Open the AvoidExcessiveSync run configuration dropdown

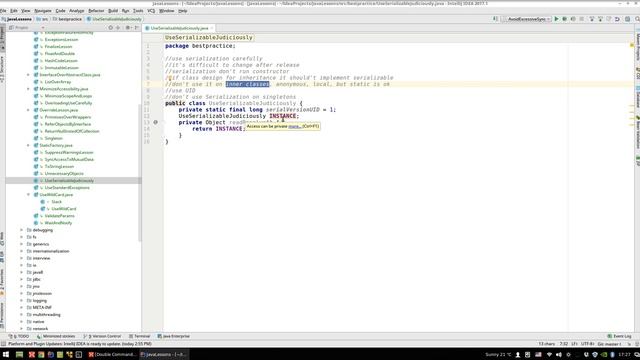coord(528,19)
